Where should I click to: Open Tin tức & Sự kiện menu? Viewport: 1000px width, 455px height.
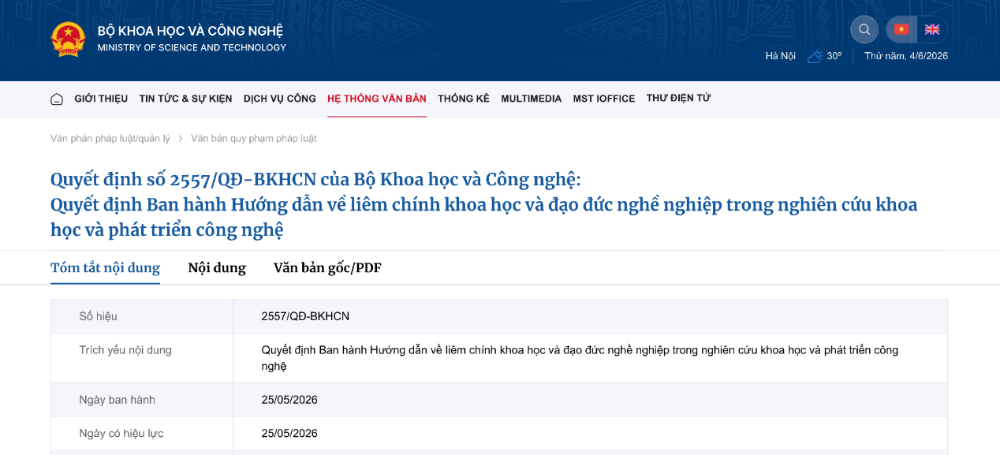tap(186, 99)
